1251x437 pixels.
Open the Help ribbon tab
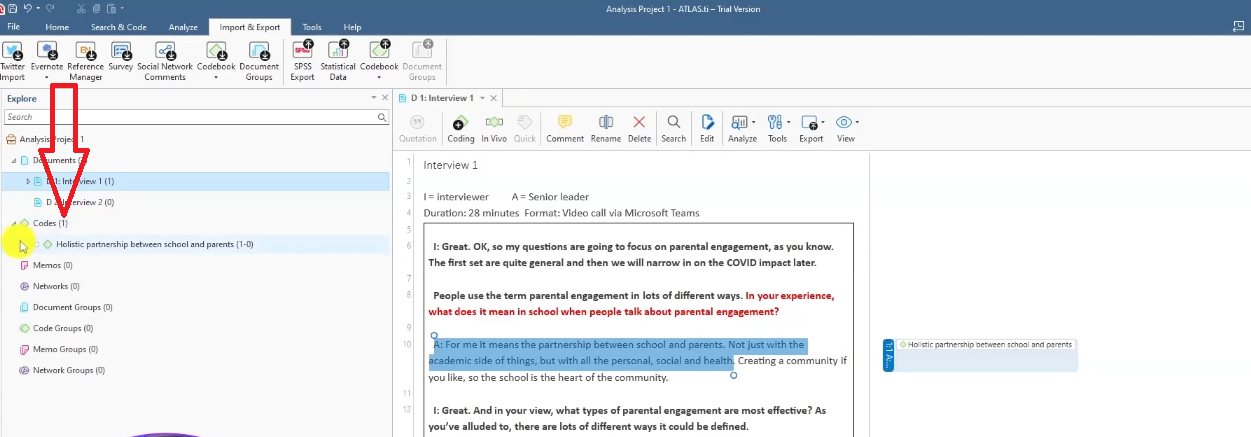point(352,27)
